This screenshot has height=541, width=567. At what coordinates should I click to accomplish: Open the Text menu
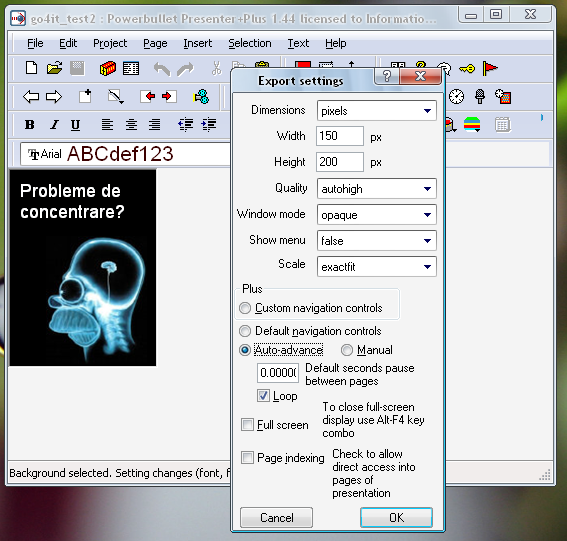(298, 43)
